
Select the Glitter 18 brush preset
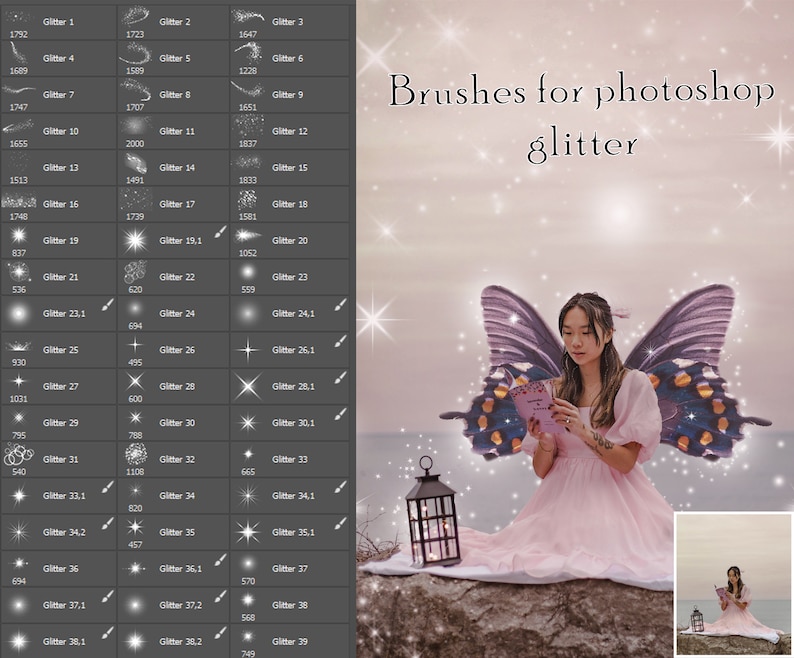[x=290, y=204]
